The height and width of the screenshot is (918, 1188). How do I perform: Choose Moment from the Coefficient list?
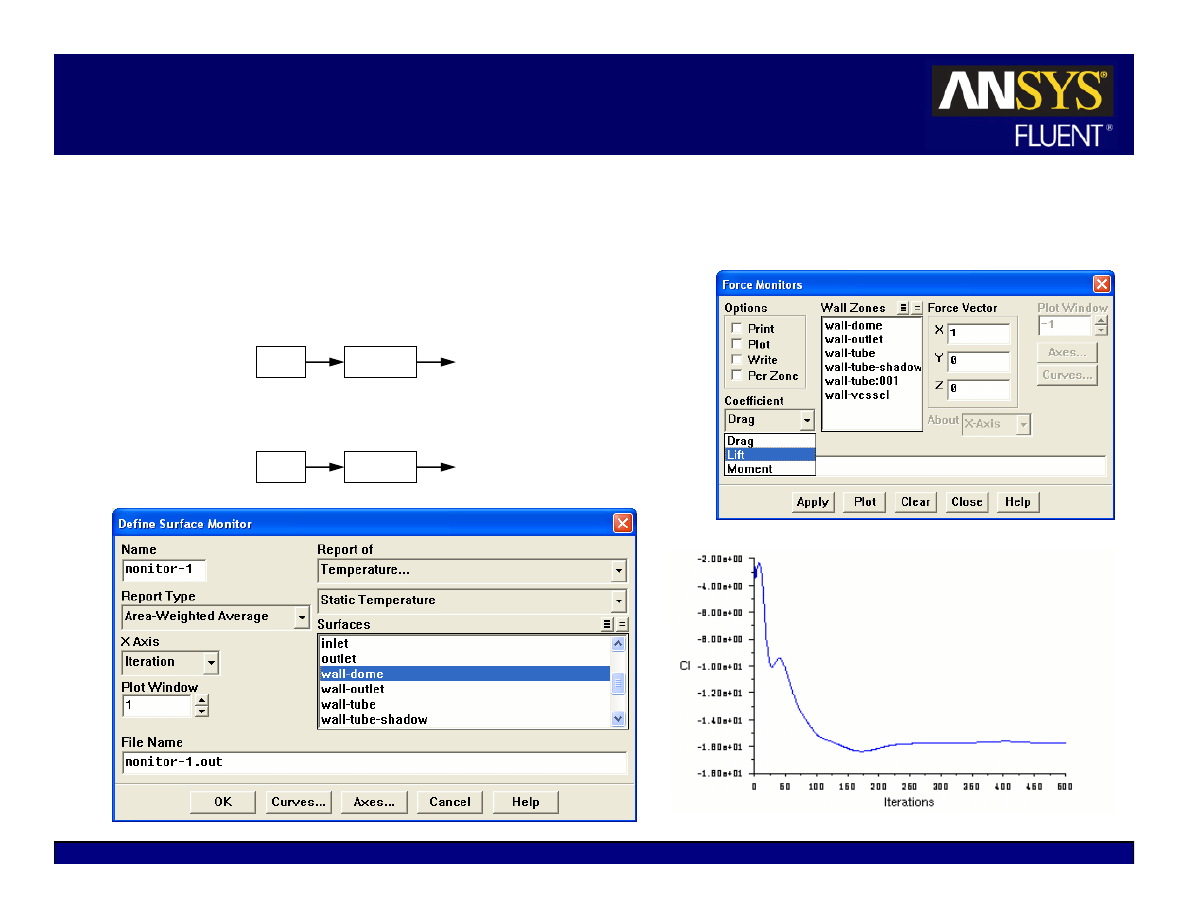(x=769, y=469)
